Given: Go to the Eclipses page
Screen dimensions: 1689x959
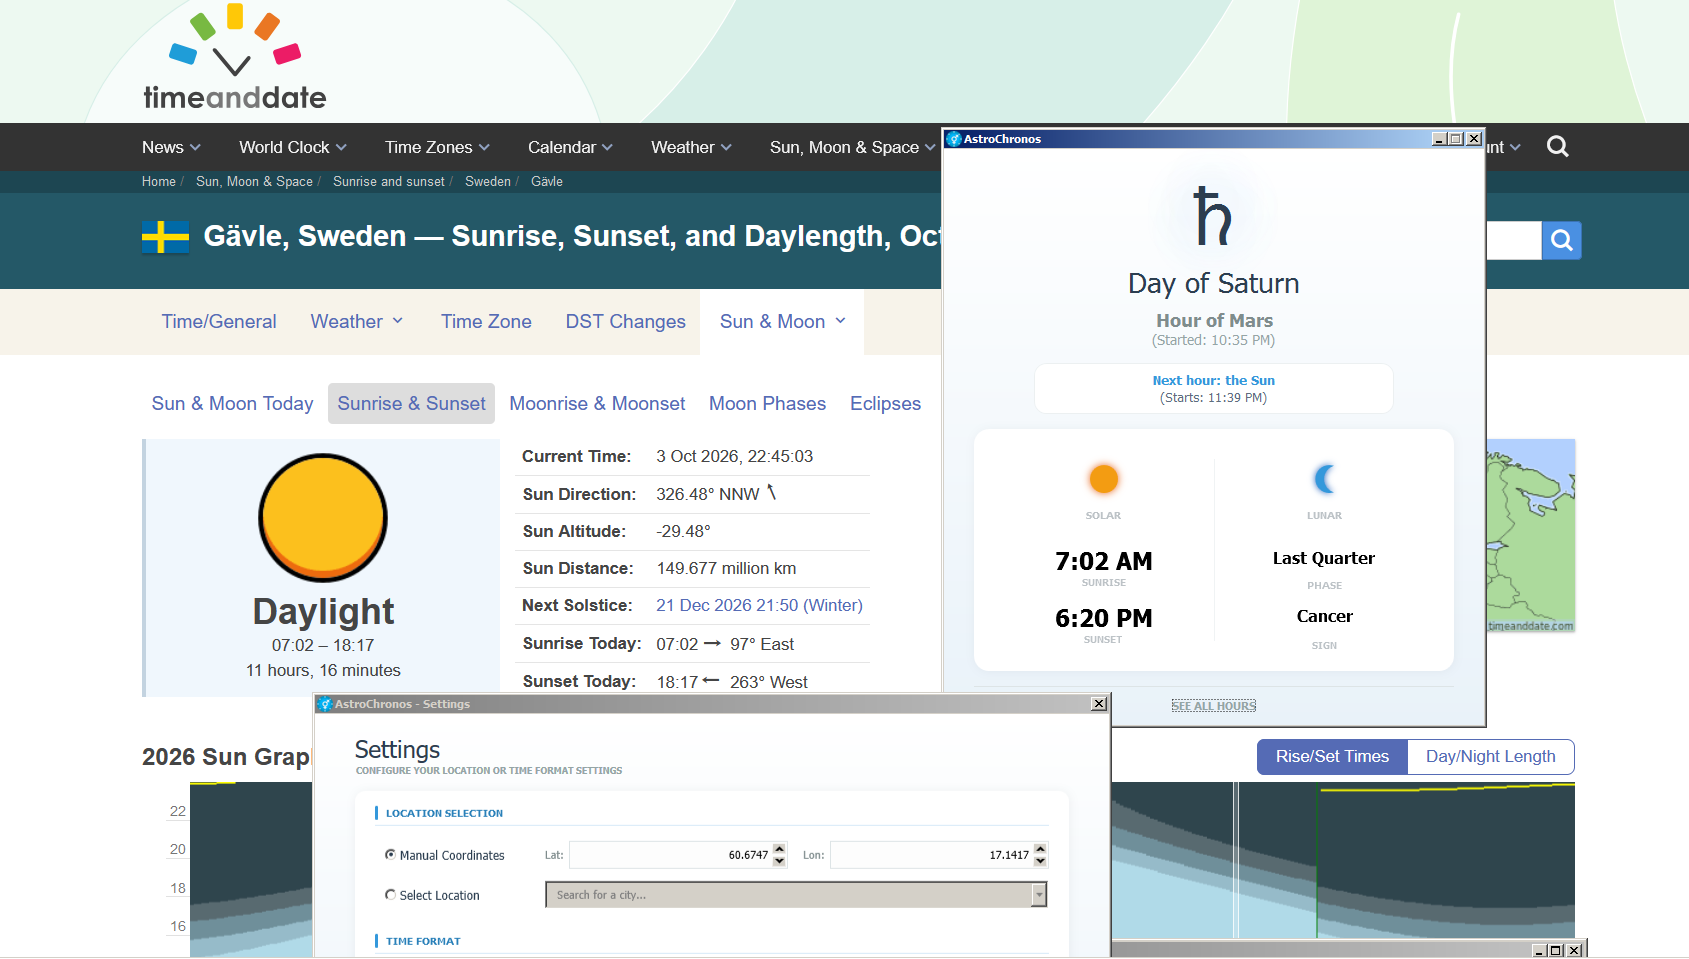Looking at the screenshot, I should pyautogui.click(x=885, y=404).
